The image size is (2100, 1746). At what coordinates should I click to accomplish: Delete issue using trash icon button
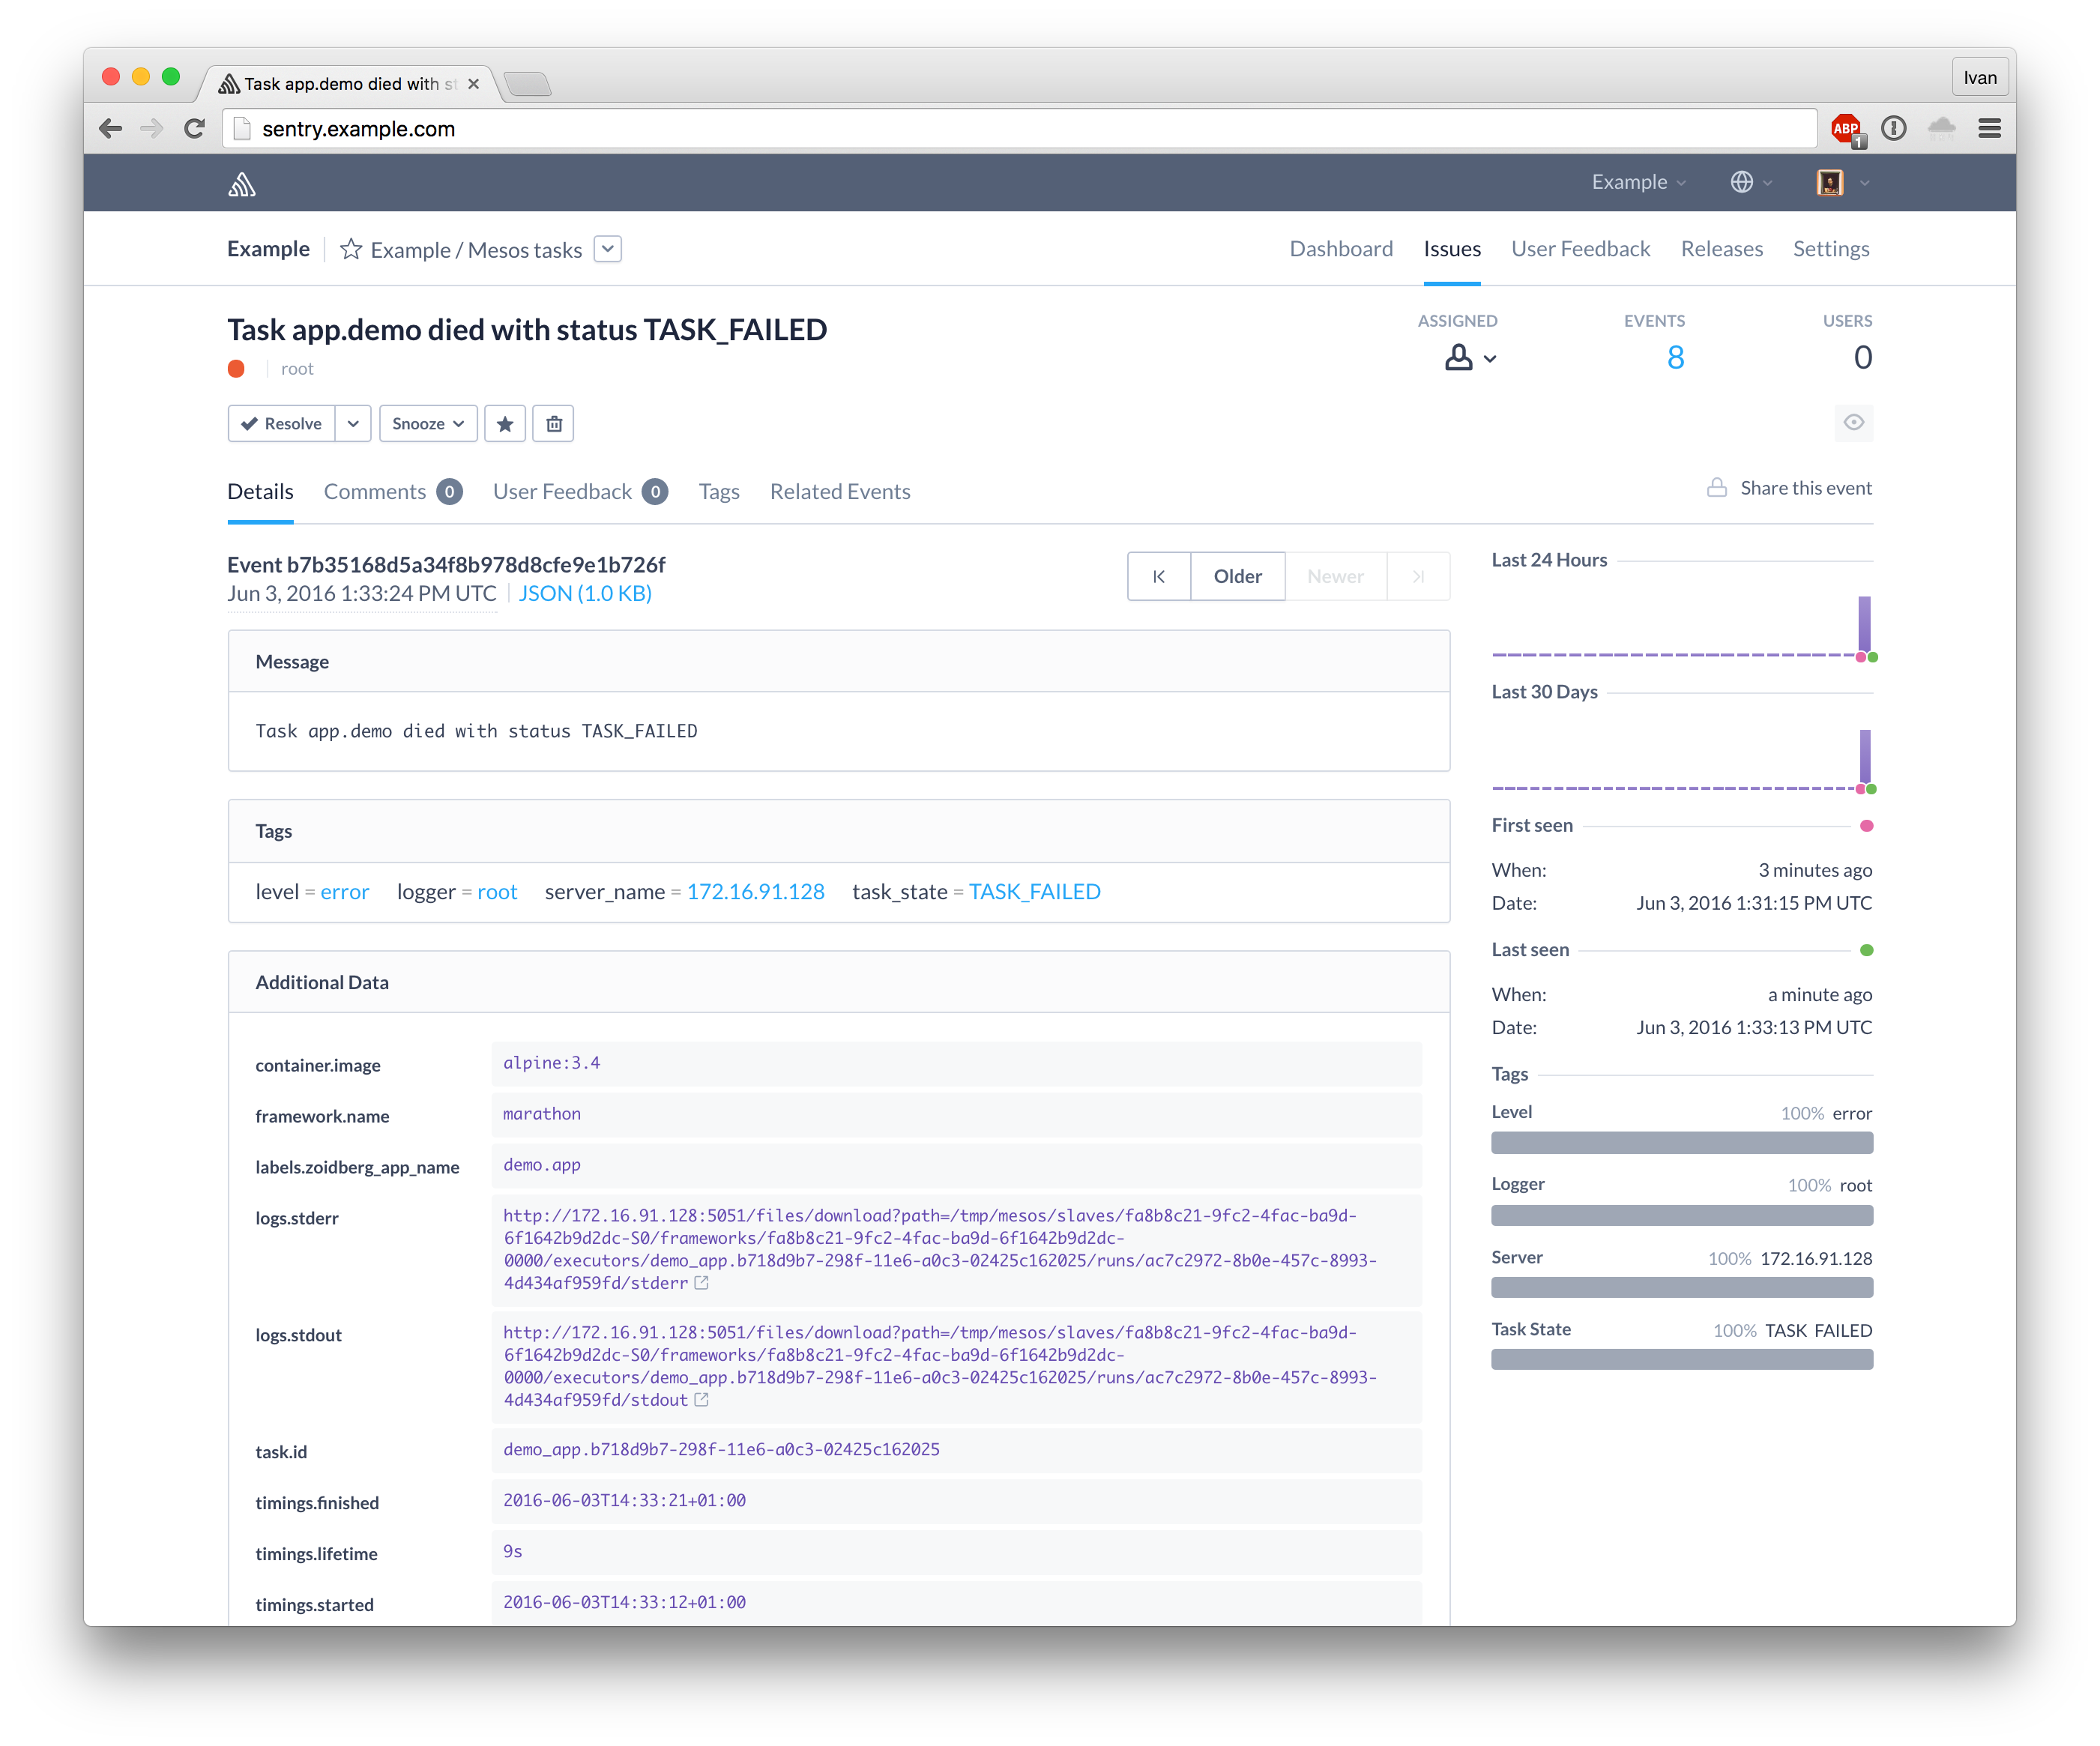tap(554, 424)
